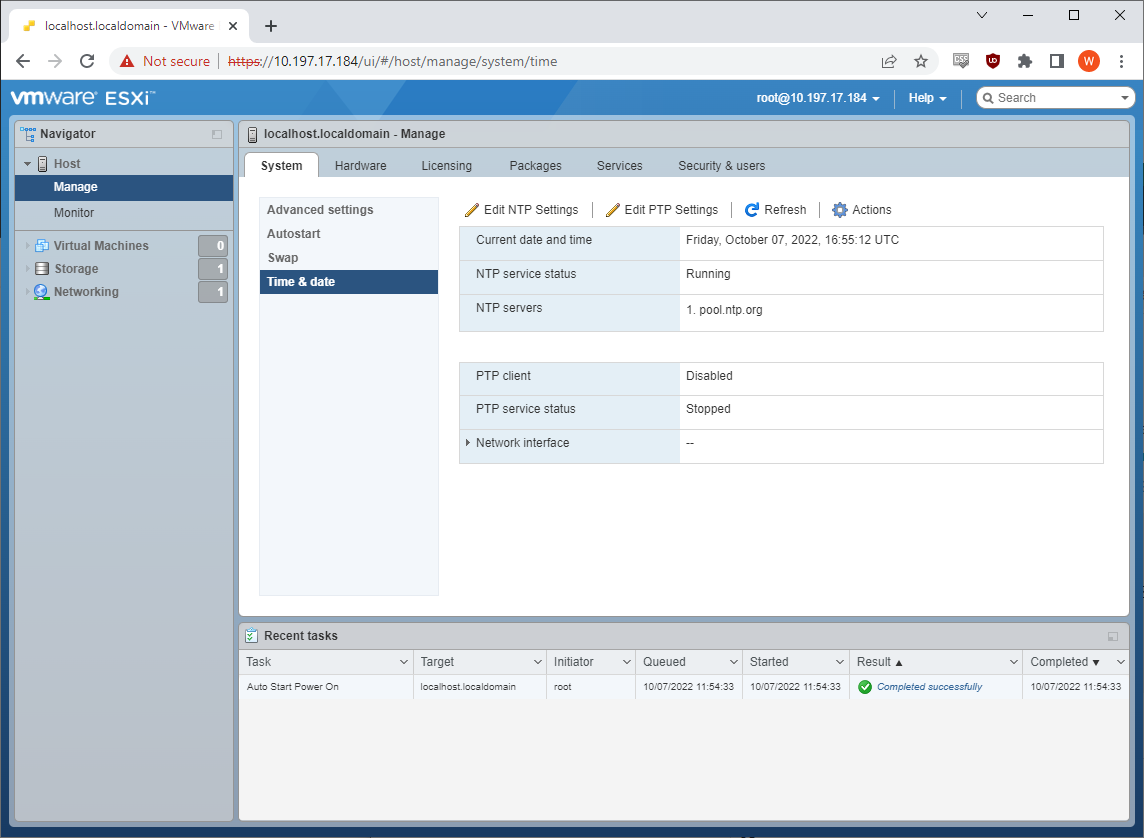This screenshot has width=1144, height=838.
Task: Minimize the Recent tasks panel icon
Action: point(1113,636)
